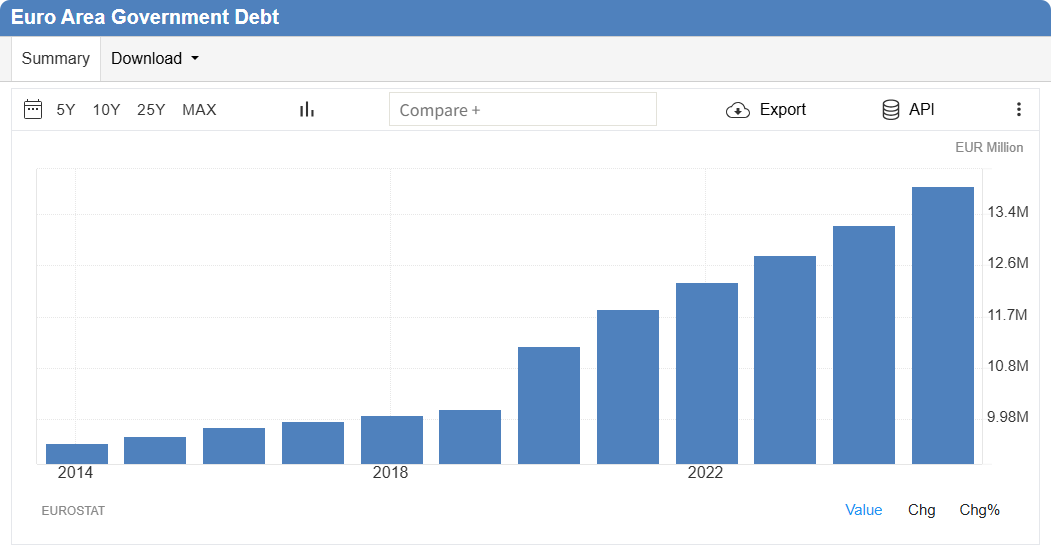Set chart range to MAX
Screen dimensions: 1051x556
pos(199,110)
